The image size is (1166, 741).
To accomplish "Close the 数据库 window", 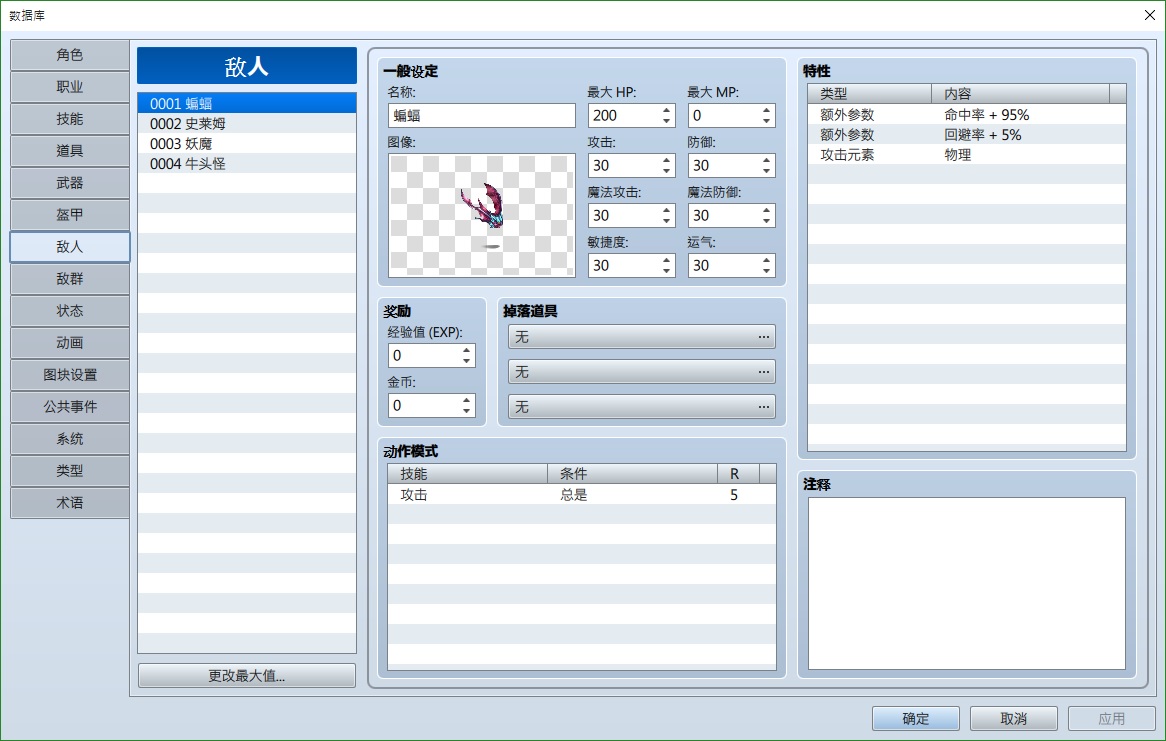I will 1149,15.
